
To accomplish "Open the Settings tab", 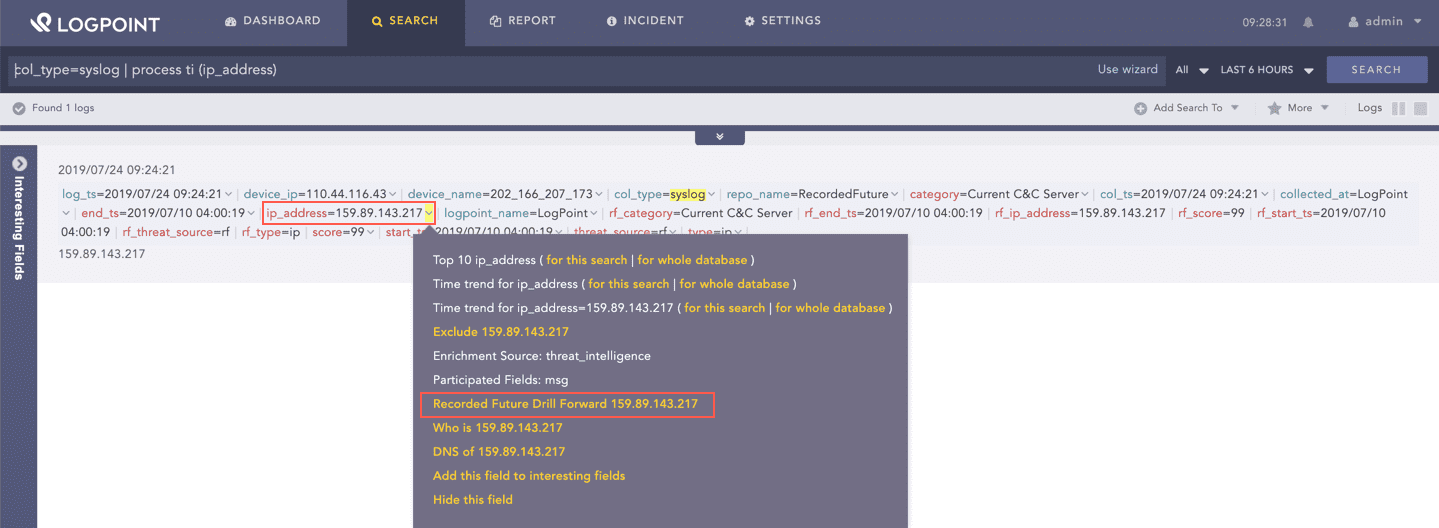I will pyautogui.click(x=782, y=21).
